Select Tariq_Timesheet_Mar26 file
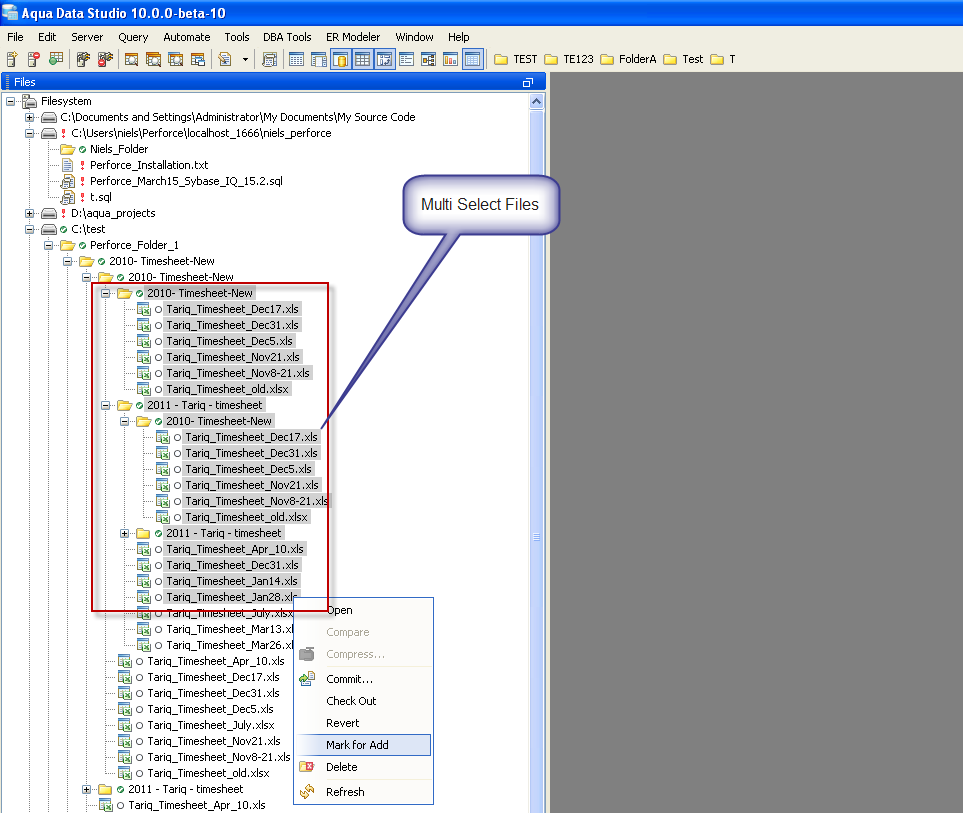963x813 pixels. (x=230, y=645)
